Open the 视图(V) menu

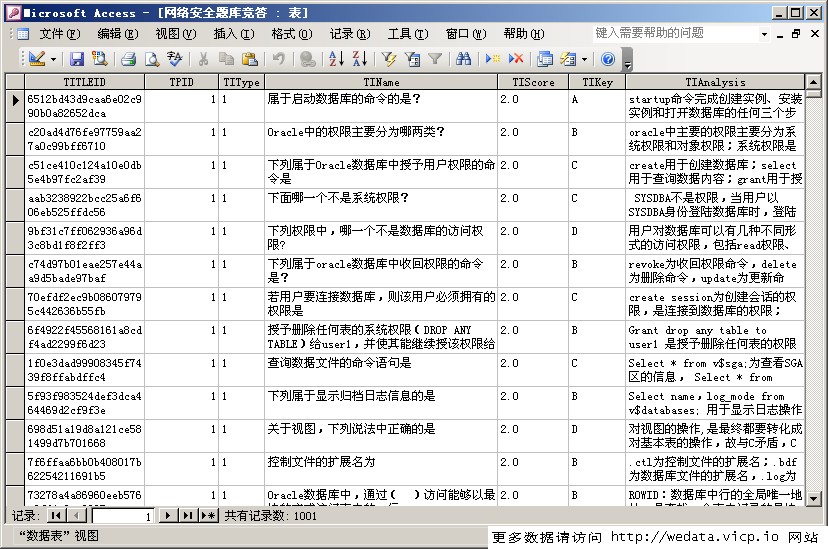[x=176, y=34]
